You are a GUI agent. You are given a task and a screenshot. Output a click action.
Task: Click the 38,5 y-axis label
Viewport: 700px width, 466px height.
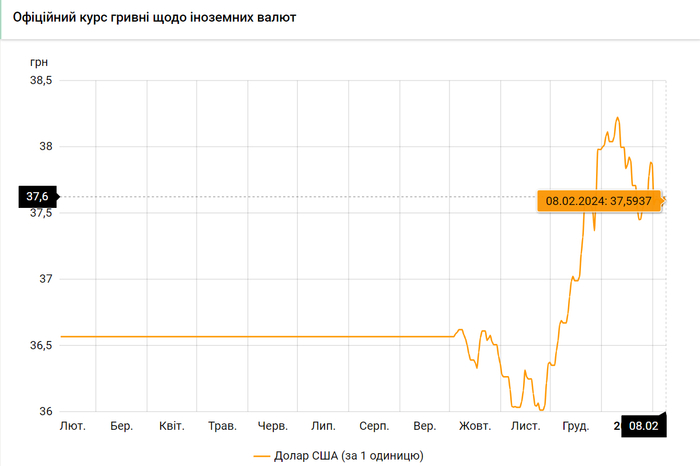tap(39, 80)
